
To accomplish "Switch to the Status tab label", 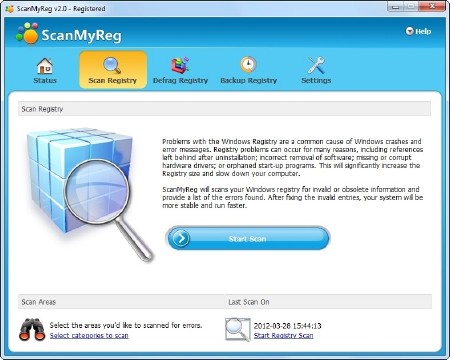I will (x=45, y=80).
